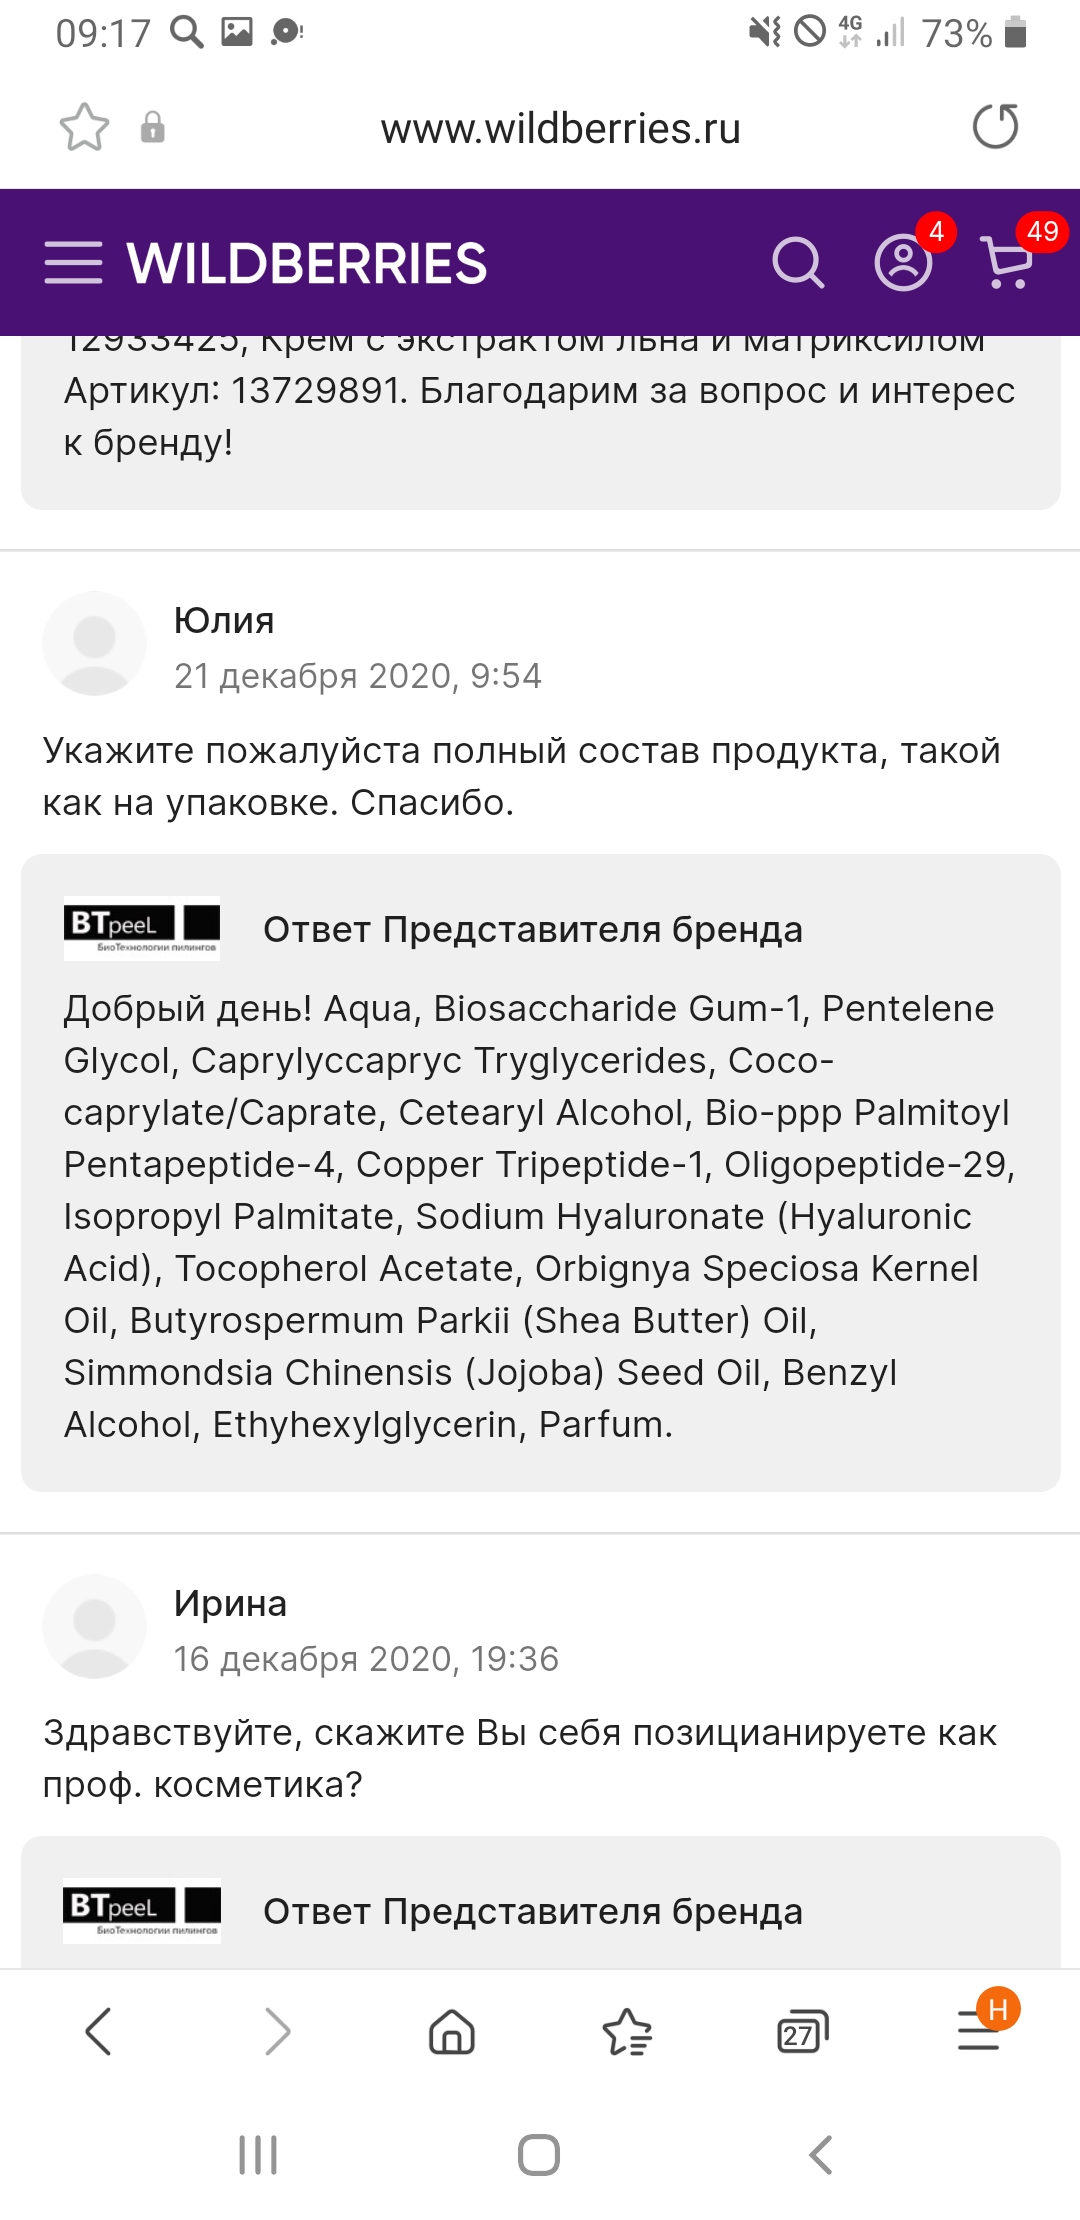Screen dimensions: 1080x2220
Task: Open the browser tools menu
Action: point(980,2031)
